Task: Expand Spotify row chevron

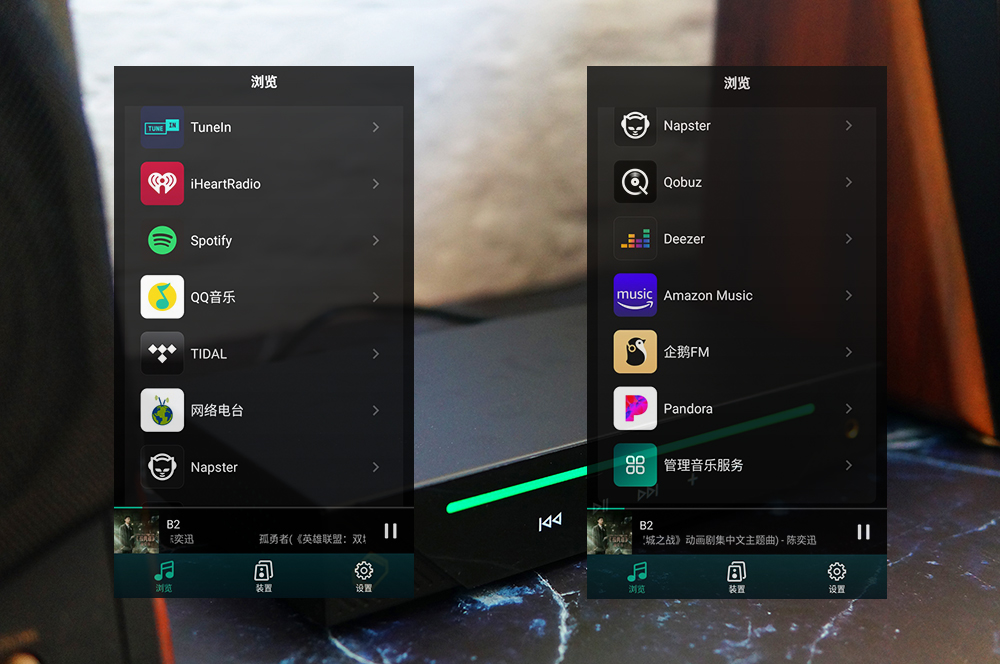Action: (376, 240)
